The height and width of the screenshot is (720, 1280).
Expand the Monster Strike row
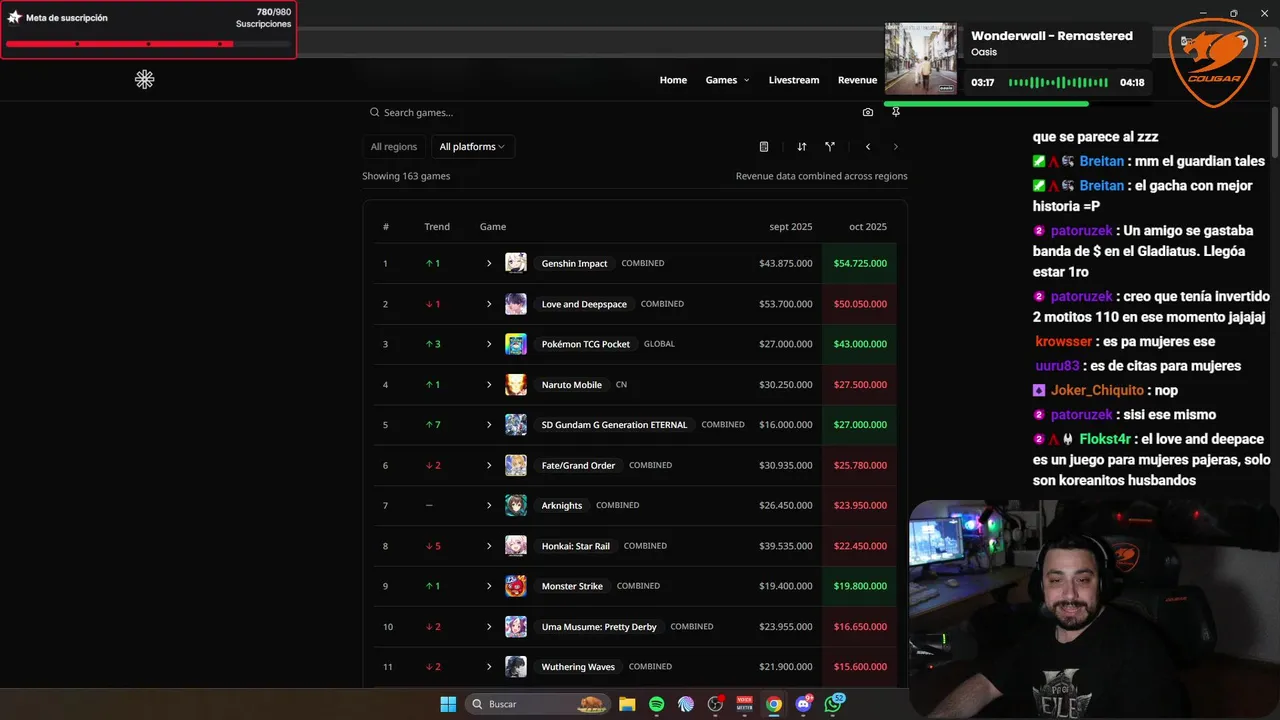489,586
